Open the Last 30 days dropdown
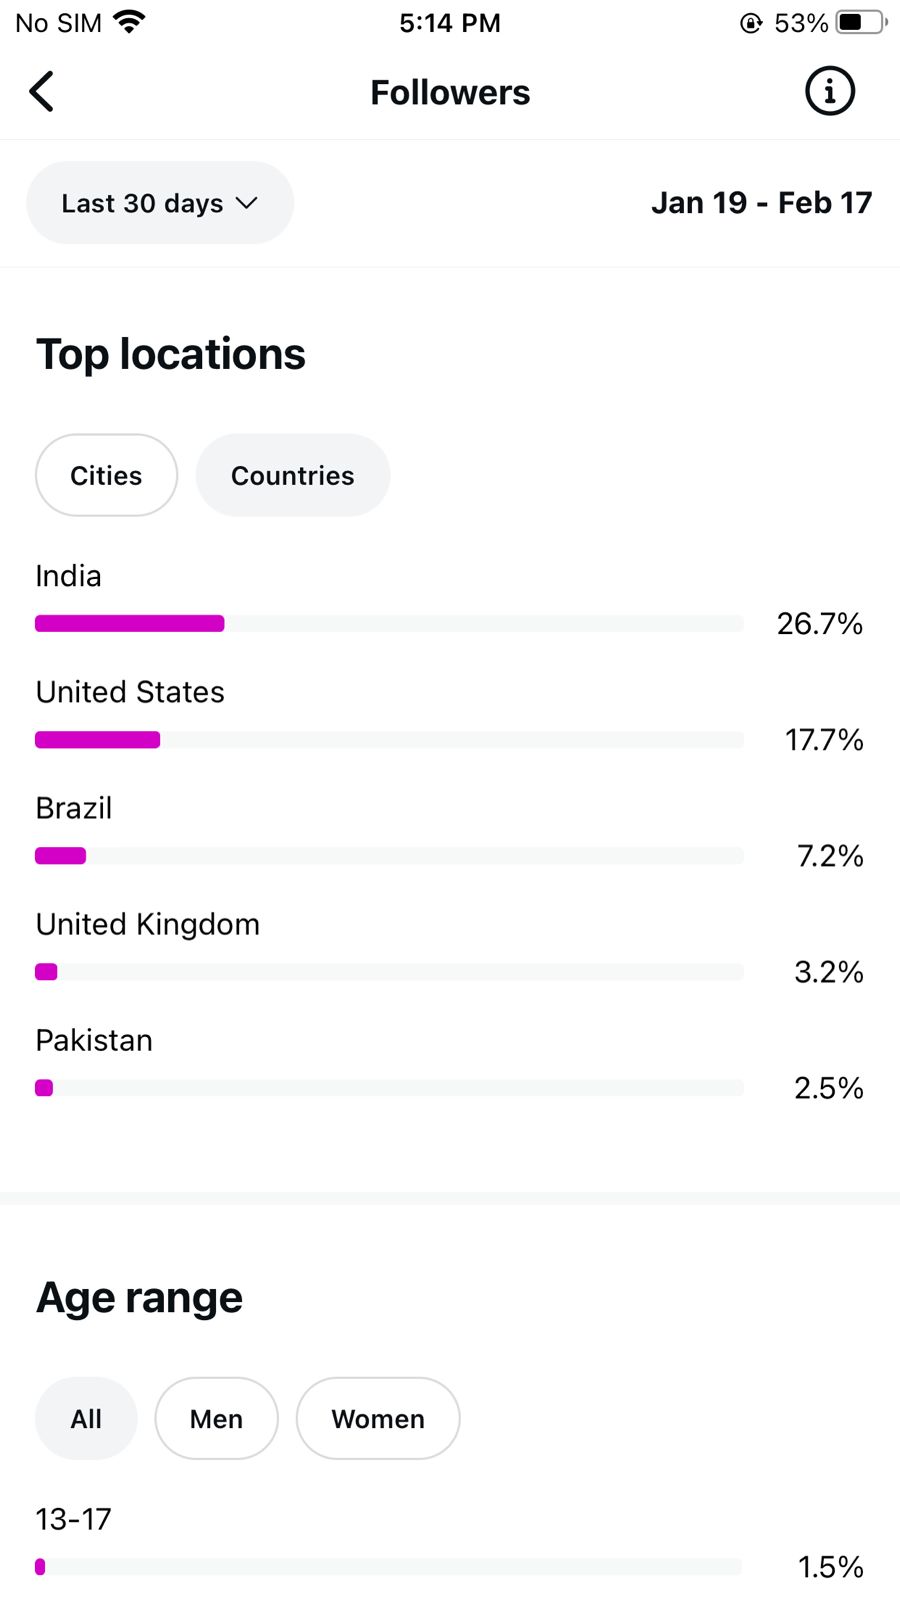Image resolution: width=900 pixels, height=1600 pixels. 160,203
